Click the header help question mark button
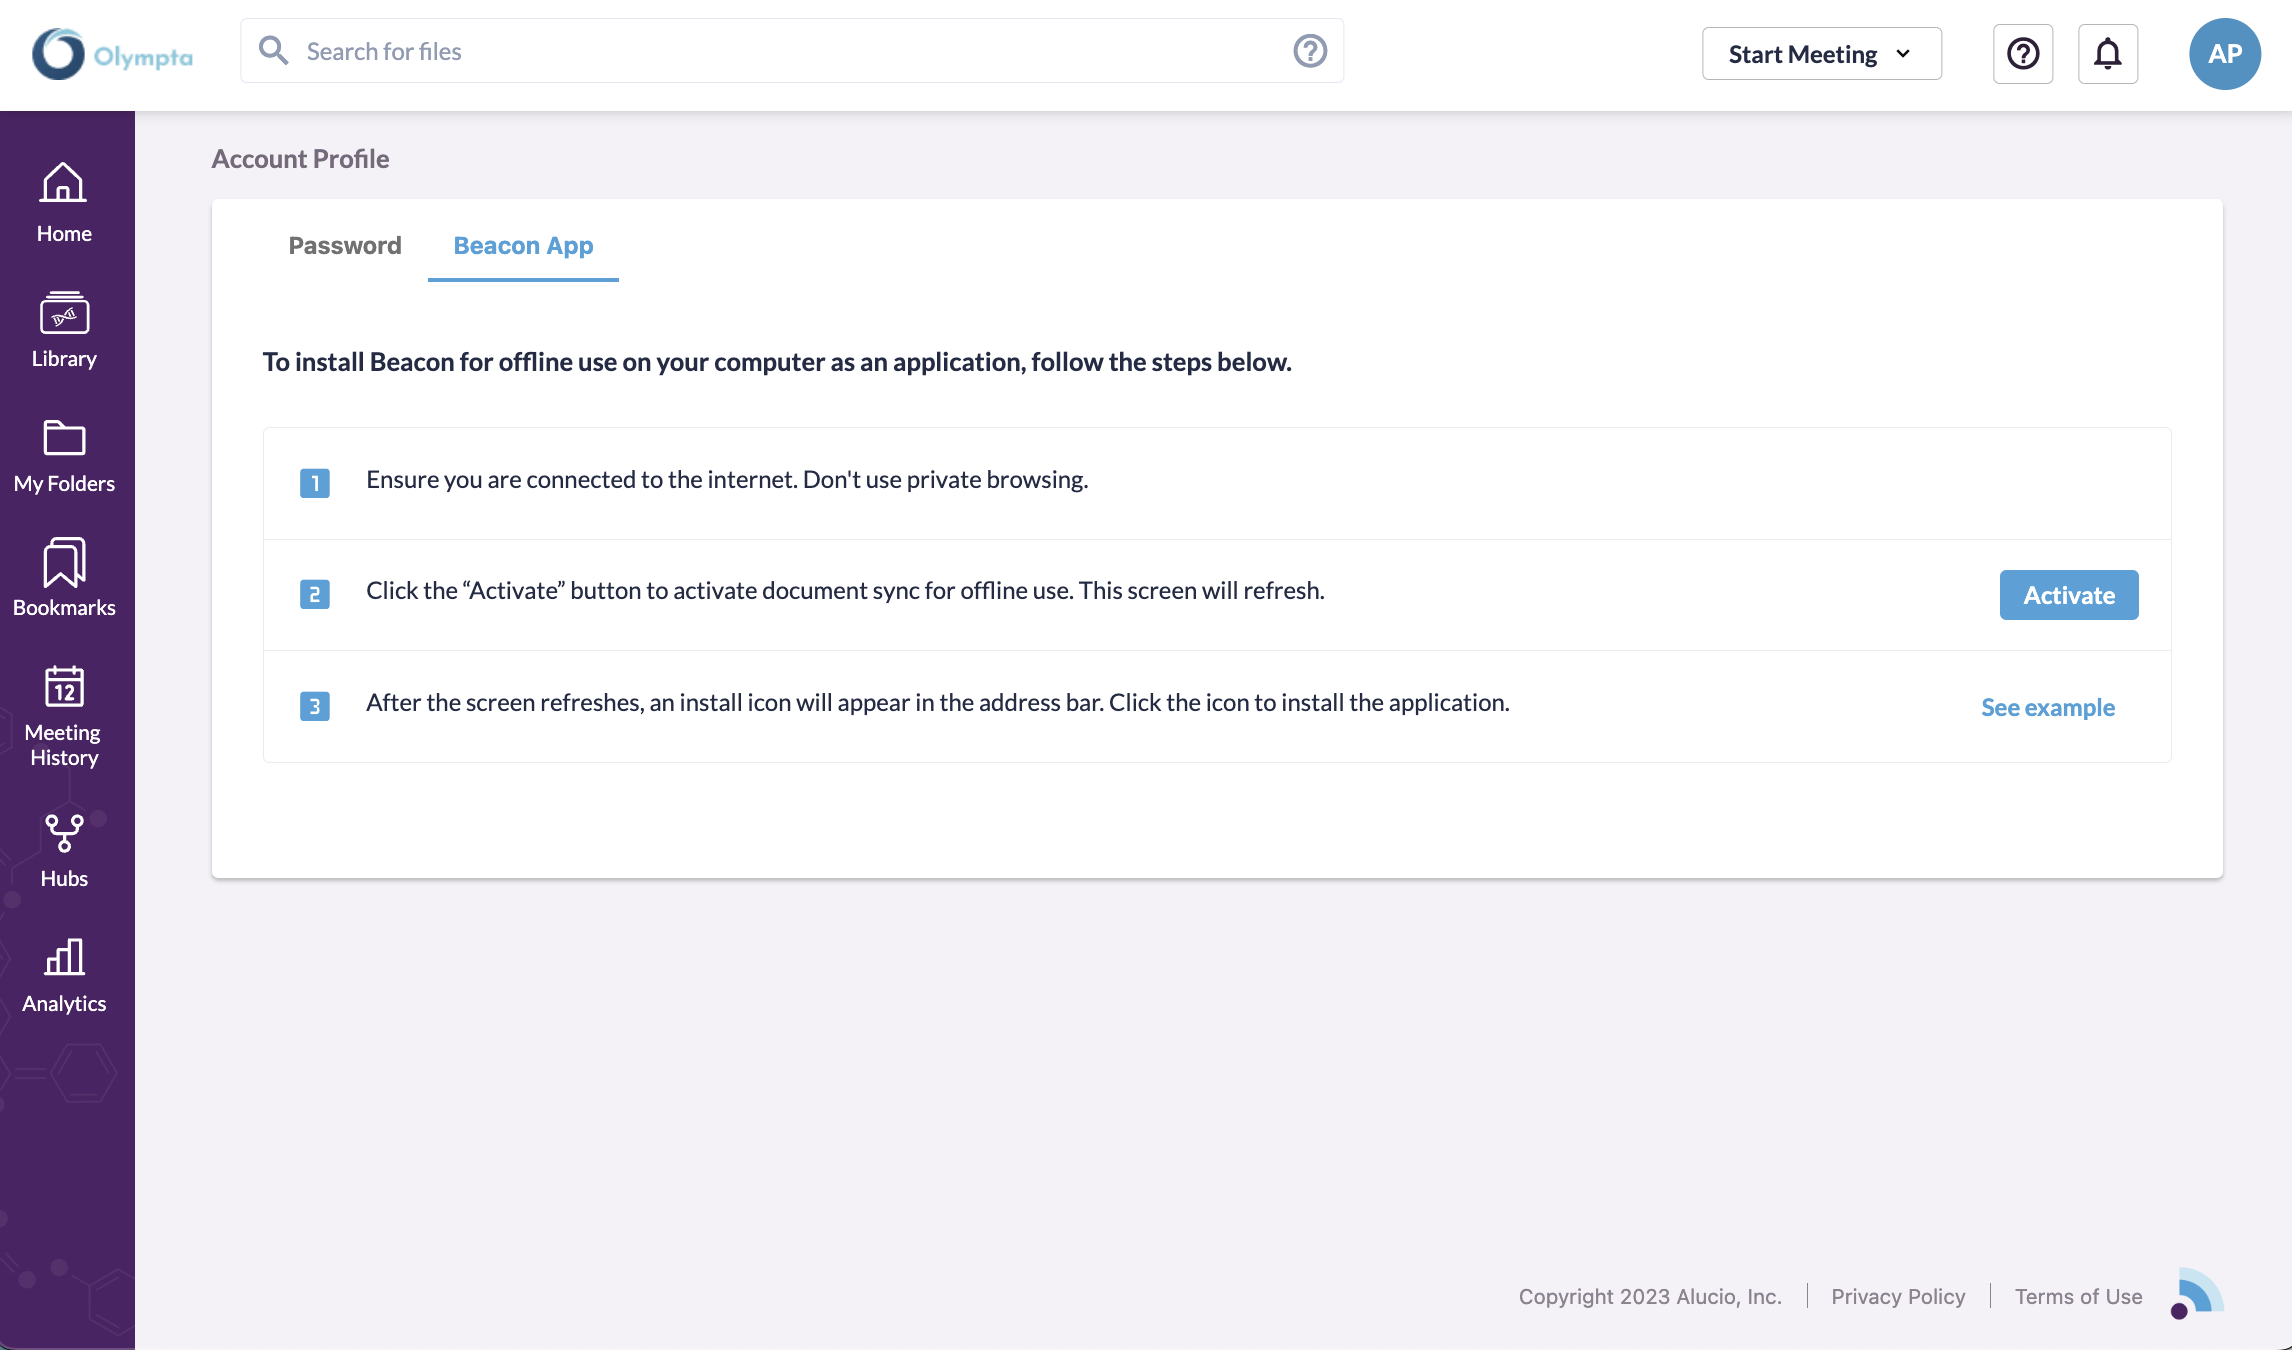This screenshot has height=1350, width=2292. click(2023, 54)
